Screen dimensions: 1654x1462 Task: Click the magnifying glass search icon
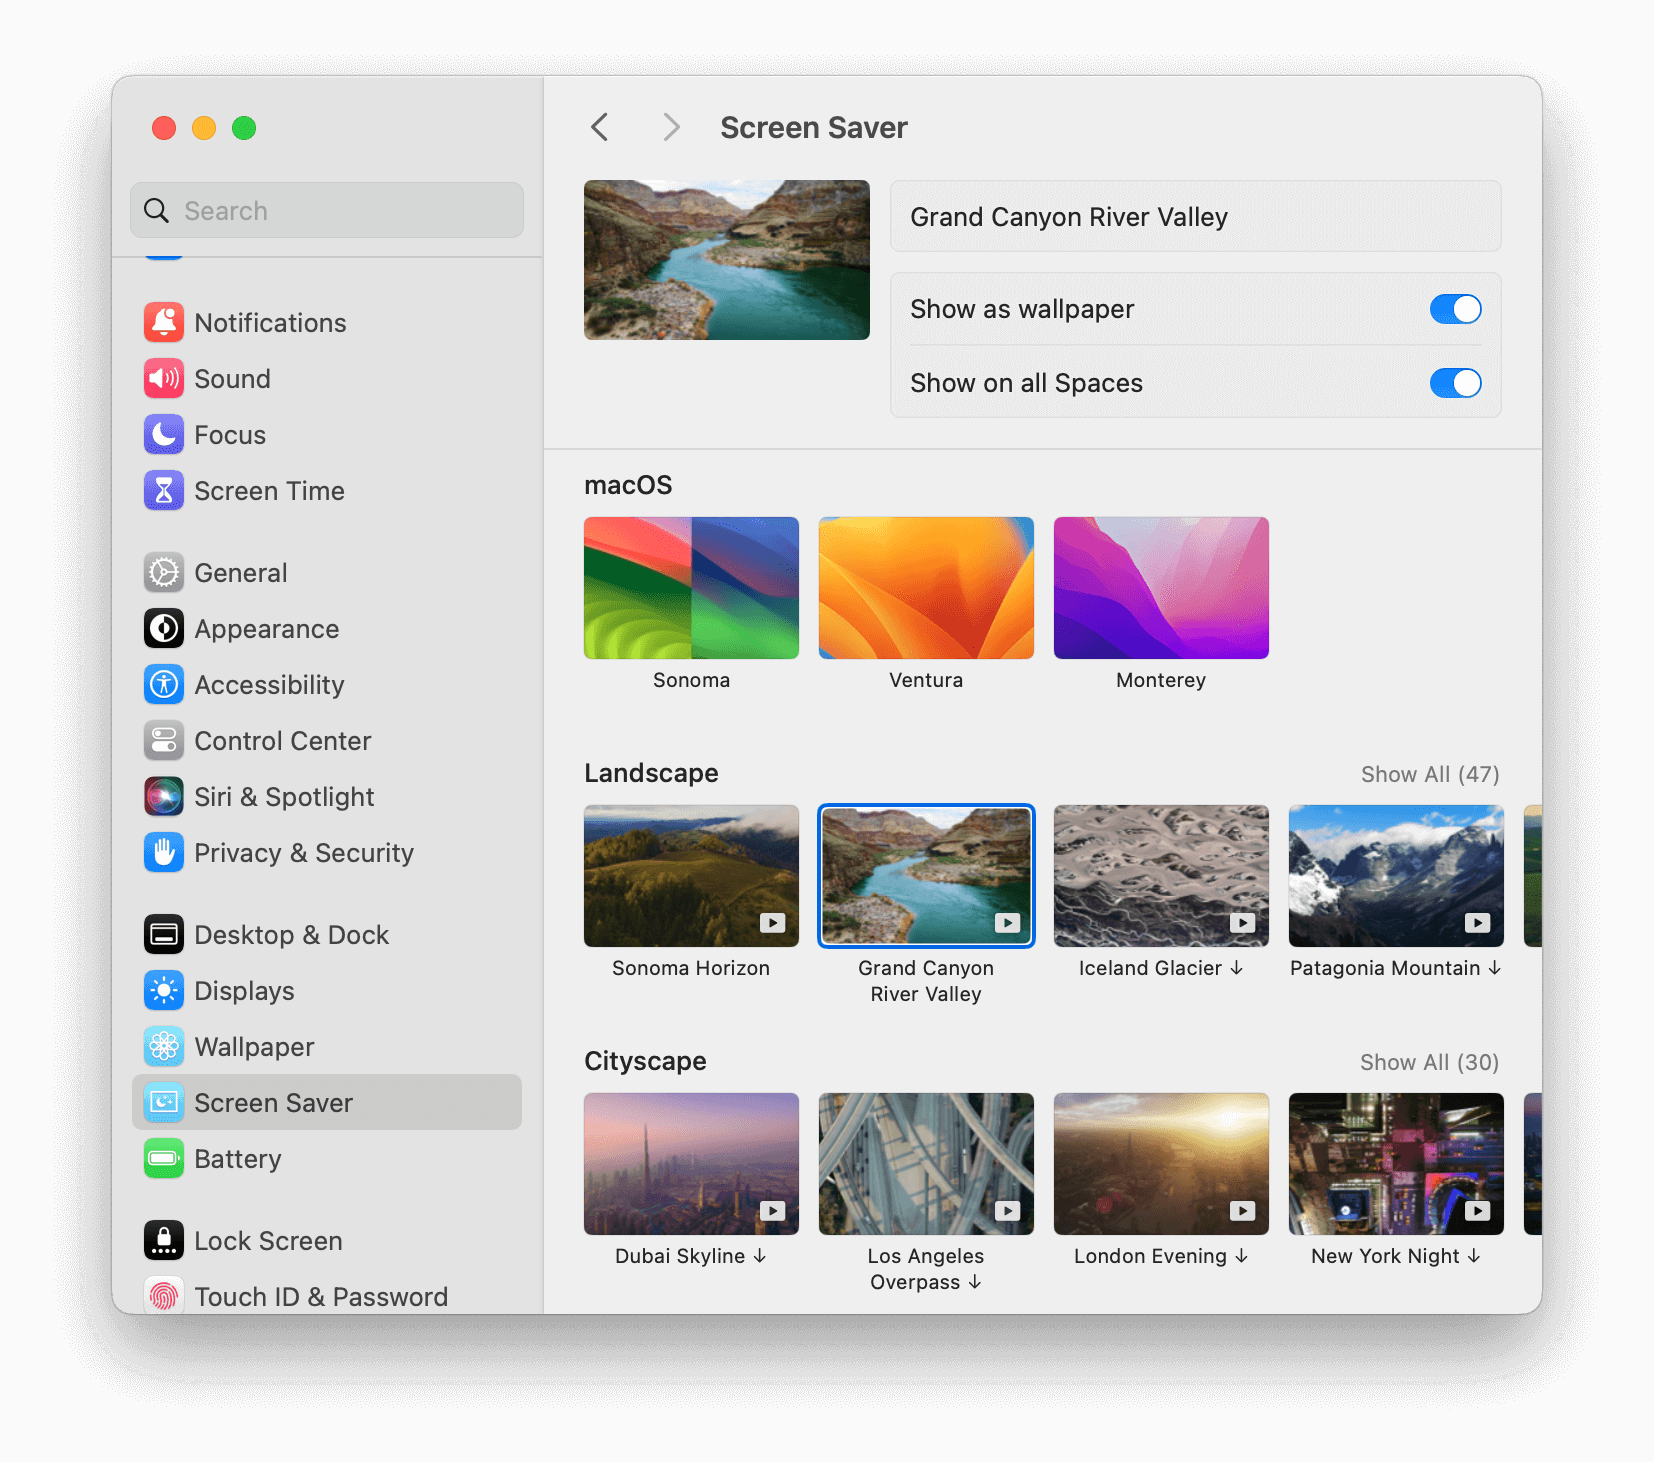coord(157,210)
